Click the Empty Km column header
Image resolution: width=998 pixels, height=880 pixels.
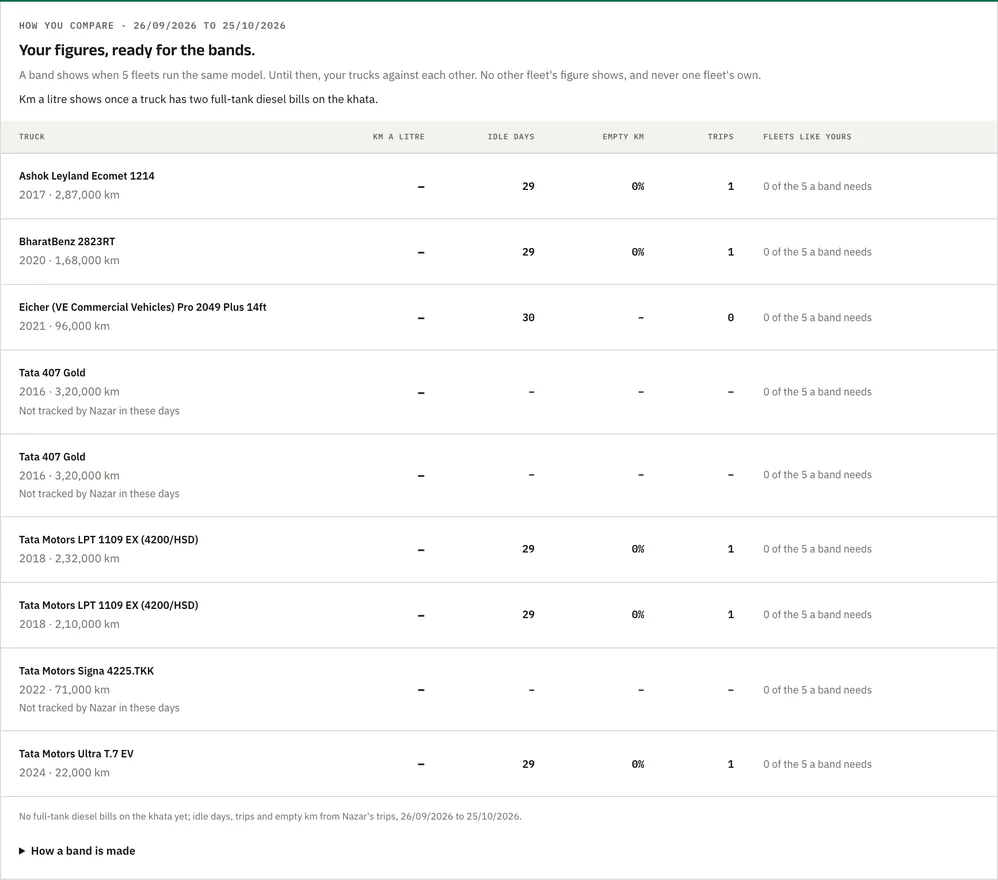[623, 137]
